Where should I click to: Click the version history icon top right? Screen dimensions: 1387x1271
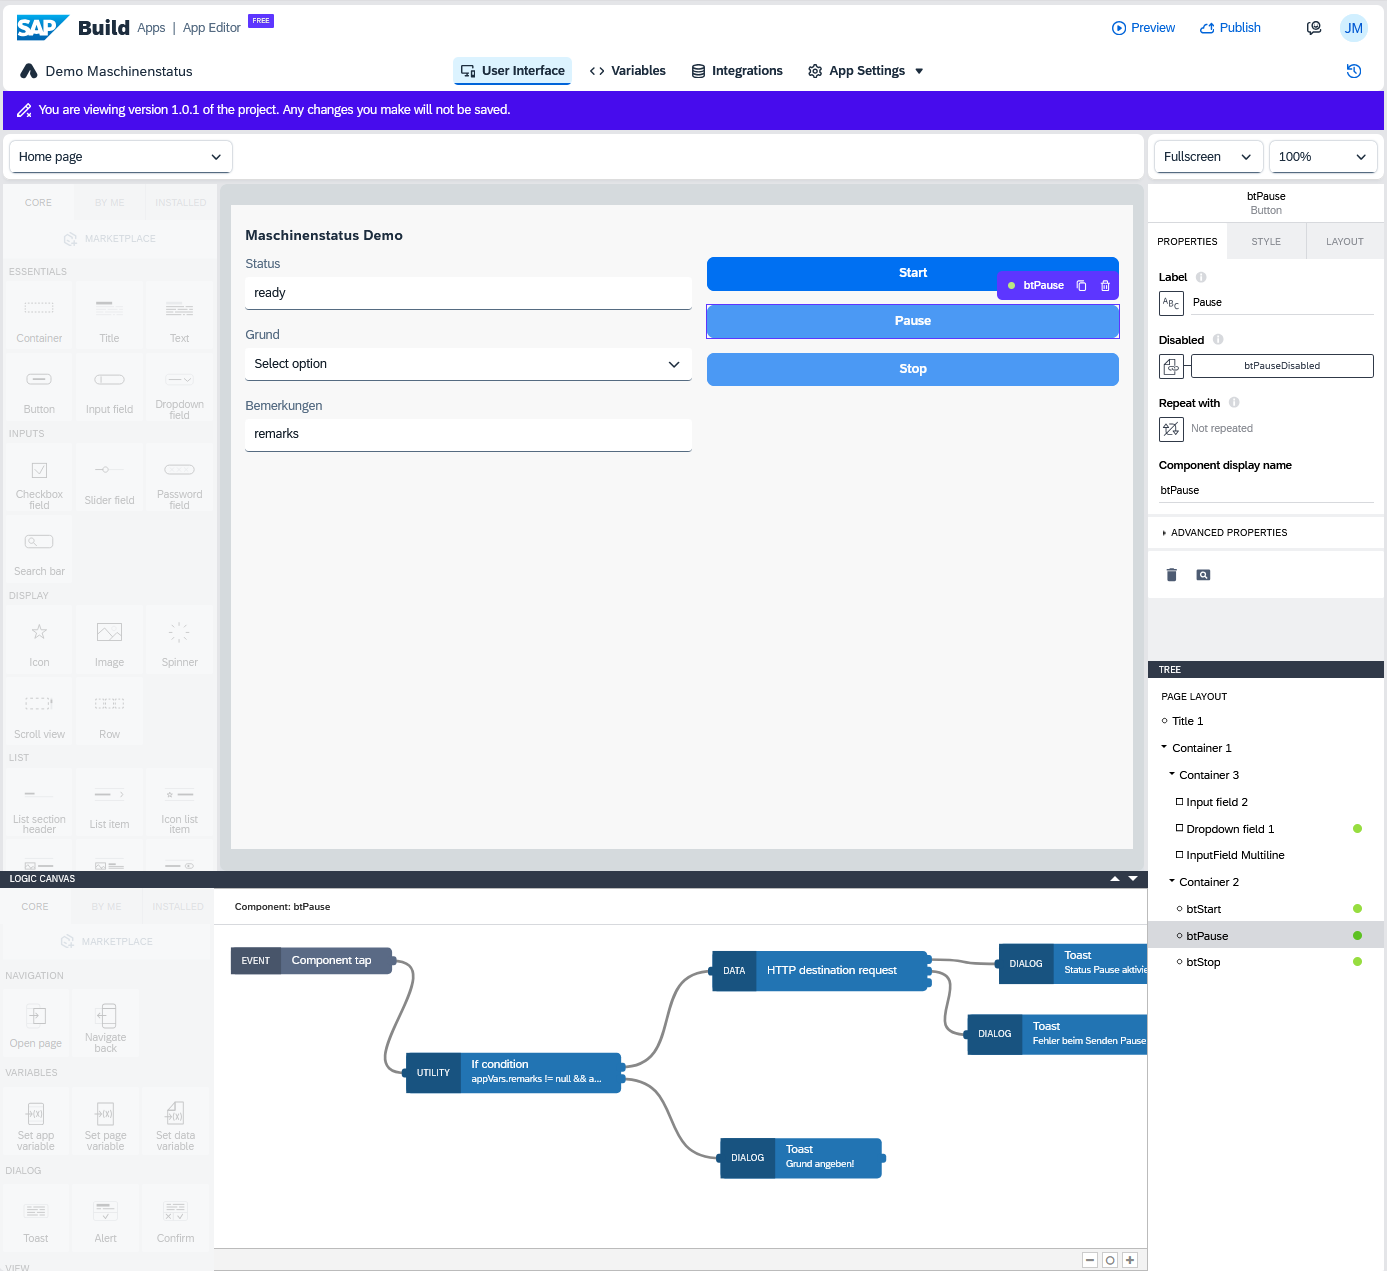(1353, 71)
